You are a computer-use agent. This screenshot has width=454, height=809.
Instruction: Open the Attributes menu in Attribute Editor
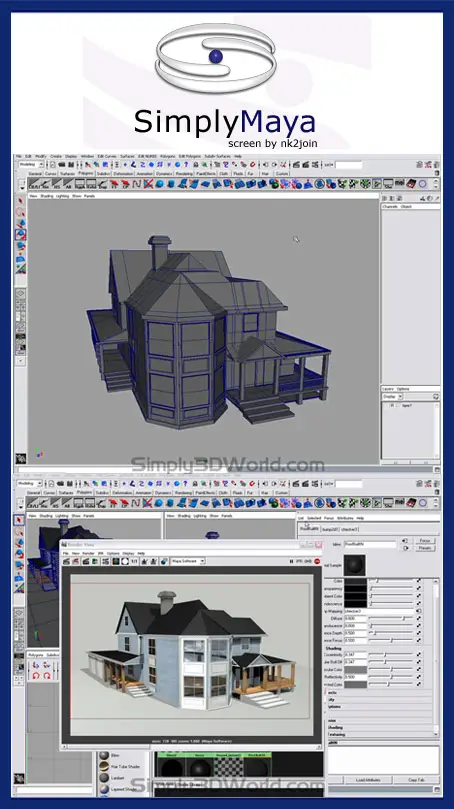point(345,518)
